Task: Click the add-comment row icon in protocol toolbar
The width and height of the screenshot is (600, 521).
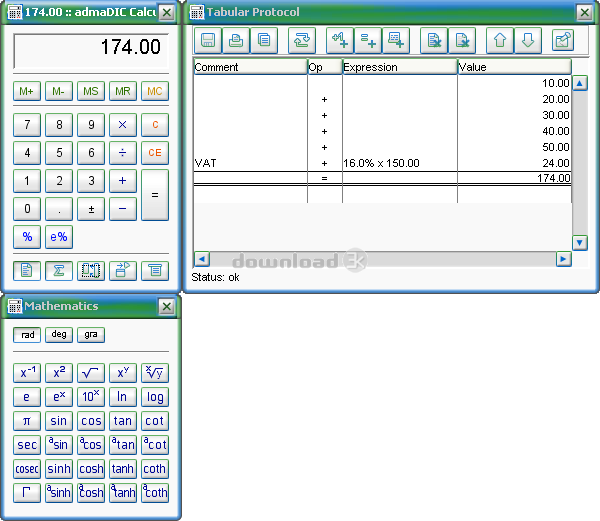Action: [396, 40]
